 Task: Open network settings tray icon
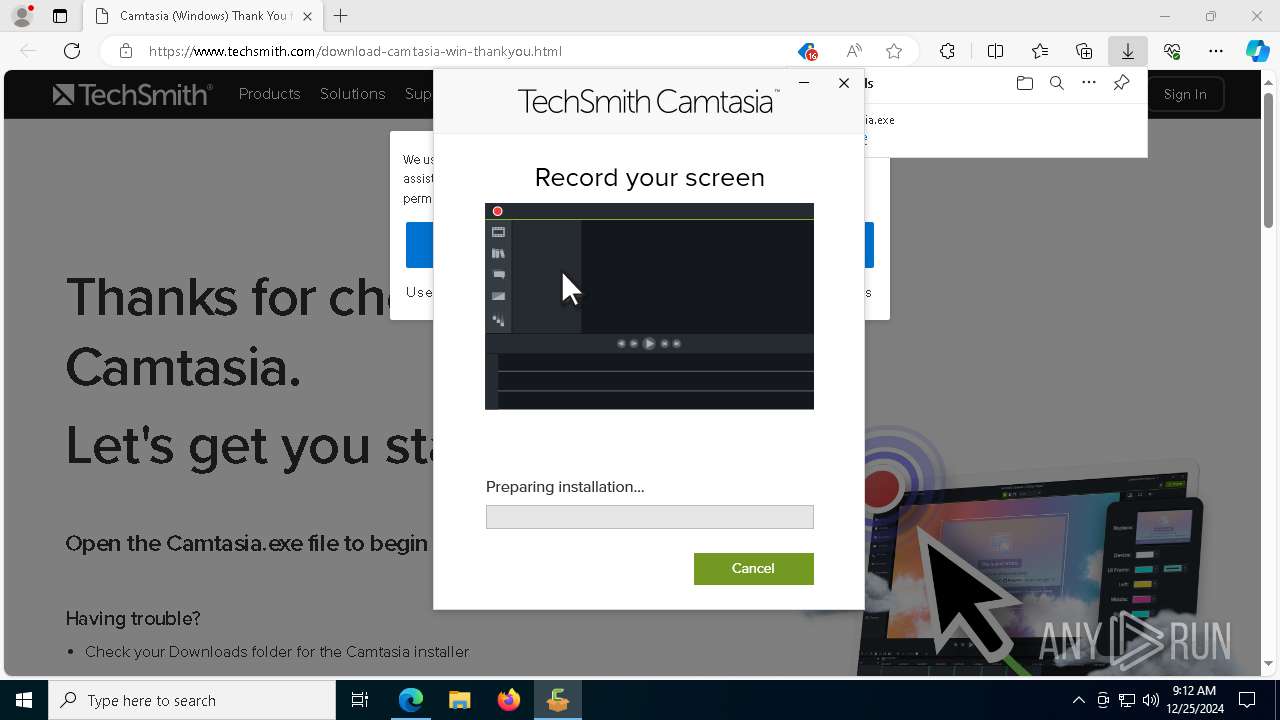(x=1127, y=700)
